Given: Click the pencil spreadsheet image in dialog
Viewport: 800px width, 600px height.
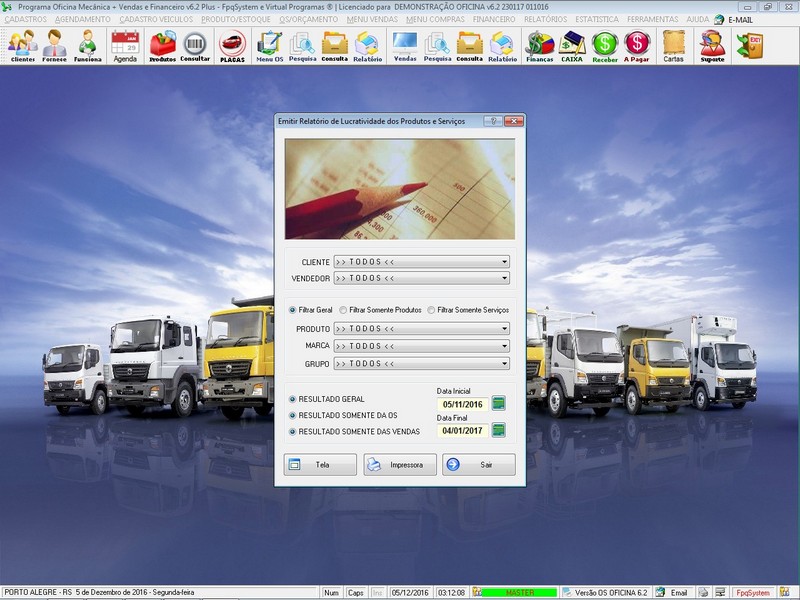Looking at the screenshot, I should 400,189.
